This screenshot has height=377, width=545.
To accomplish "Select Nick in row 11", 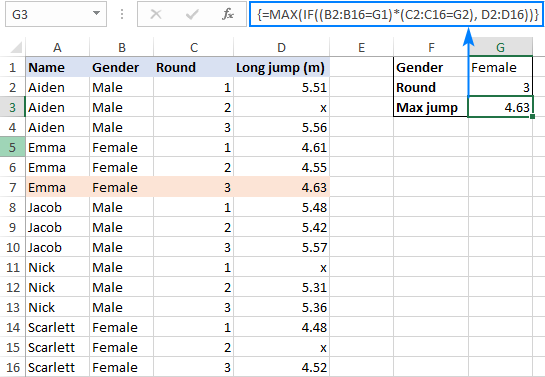I will 57,267.
